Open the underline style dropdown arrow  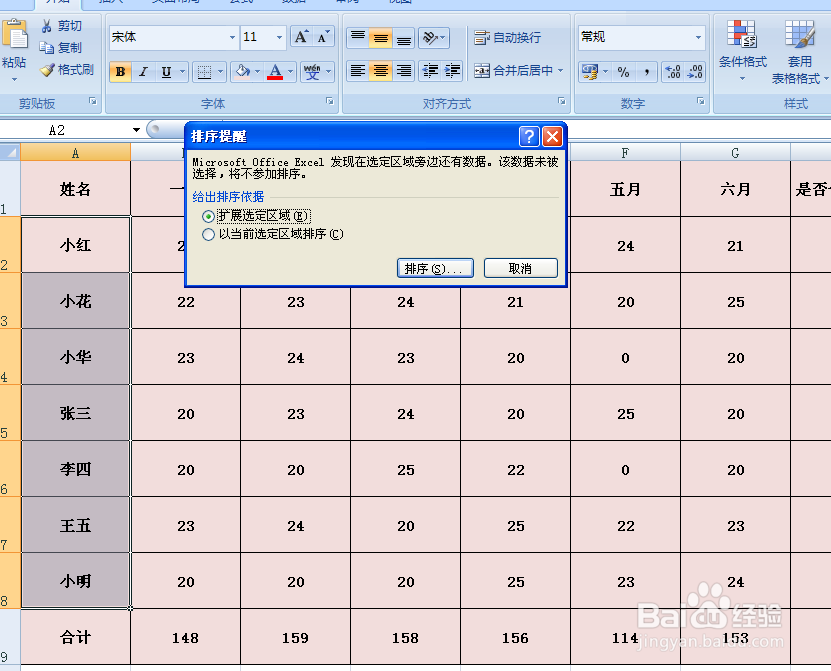182,72
